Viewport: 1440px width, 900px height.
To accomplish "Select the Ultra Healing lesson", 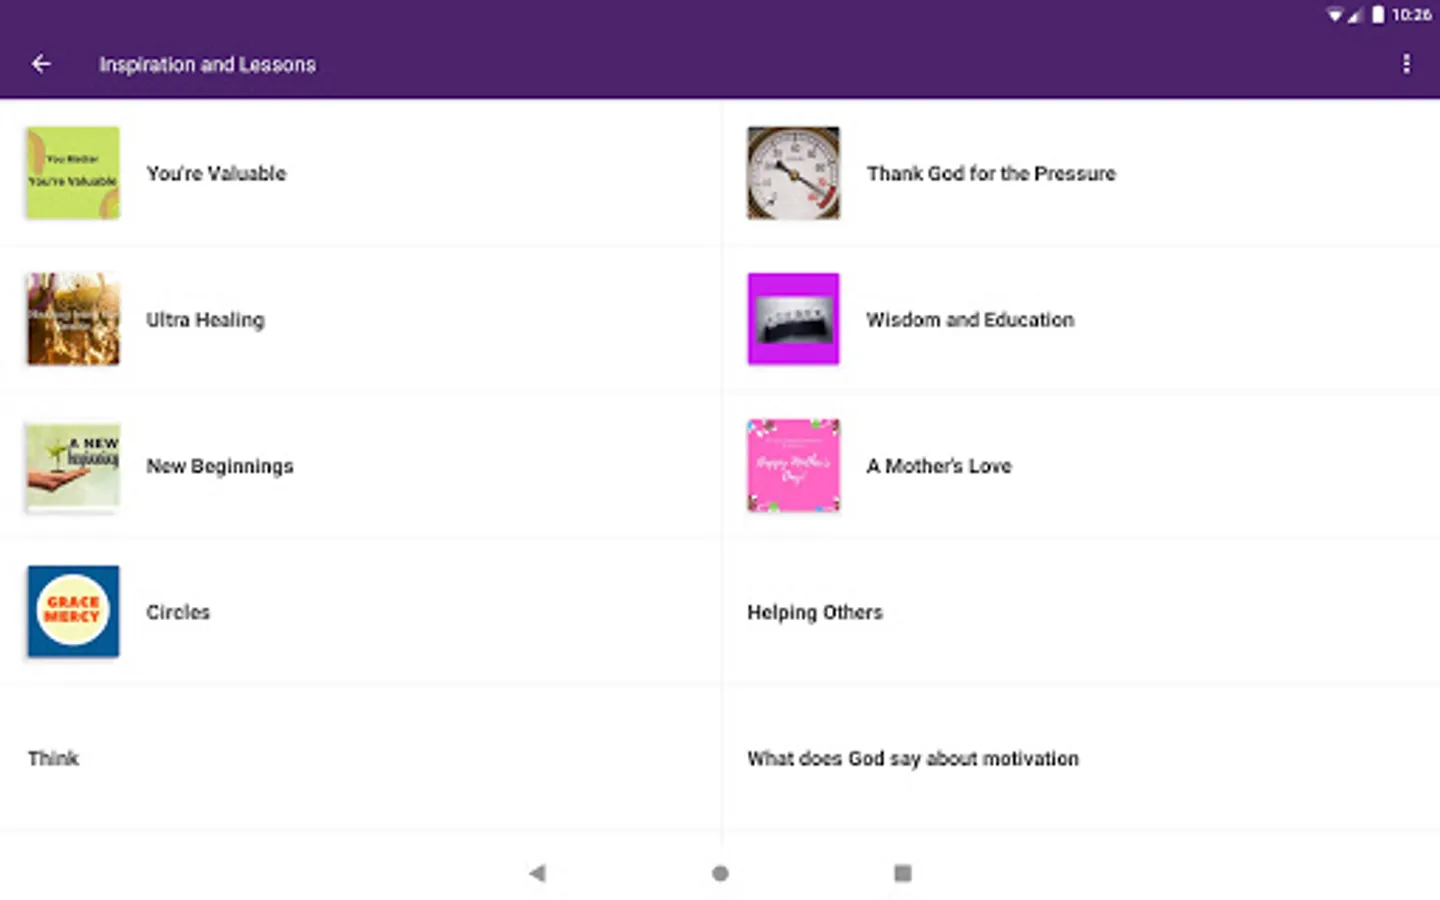I will click(205, 320).
